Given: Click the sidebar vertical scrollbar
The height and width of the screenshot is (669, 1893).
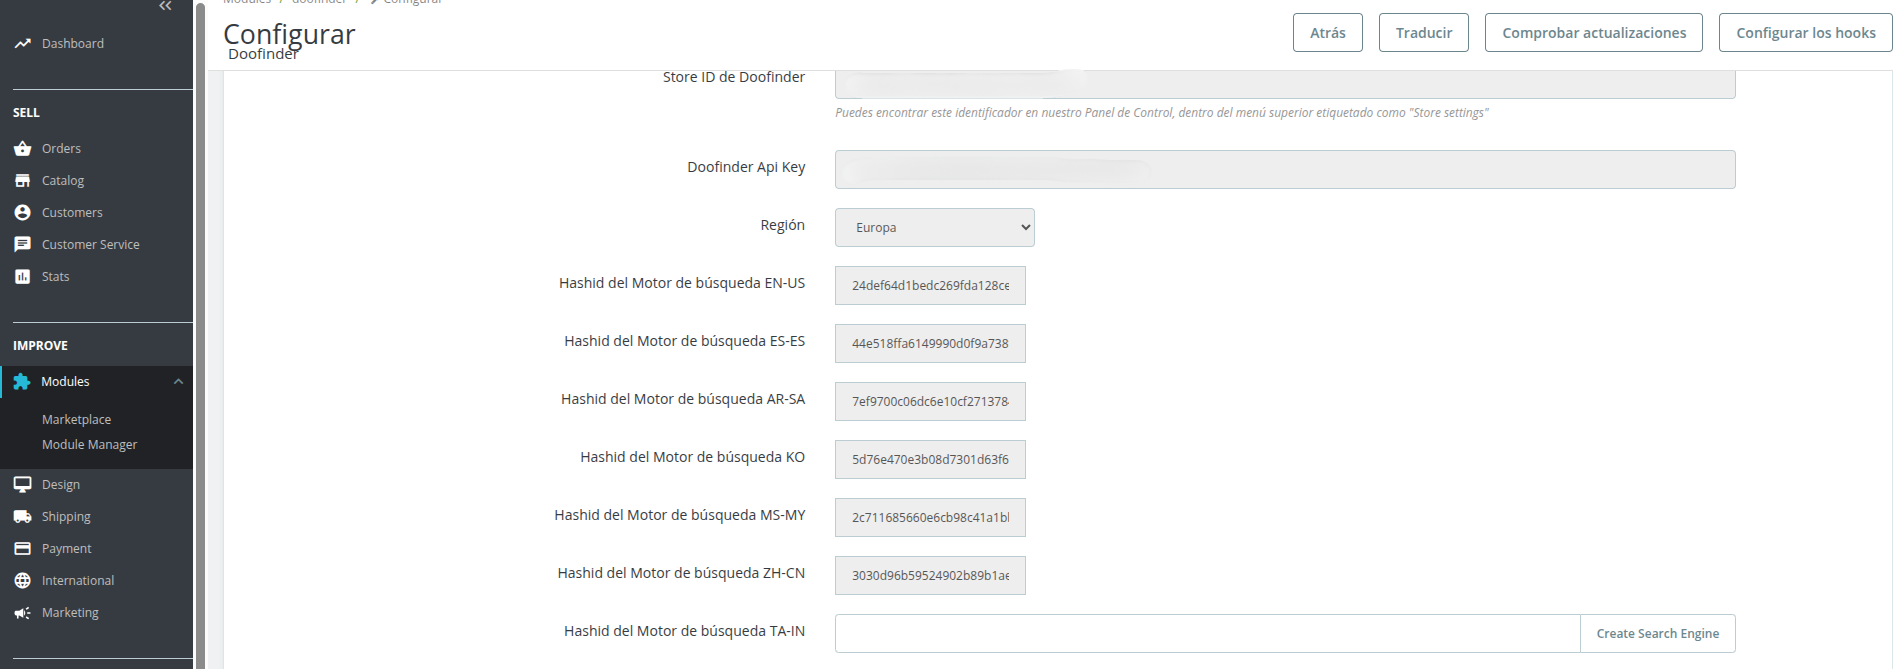Looking at the screenshot, I should [x=200, y=334].
